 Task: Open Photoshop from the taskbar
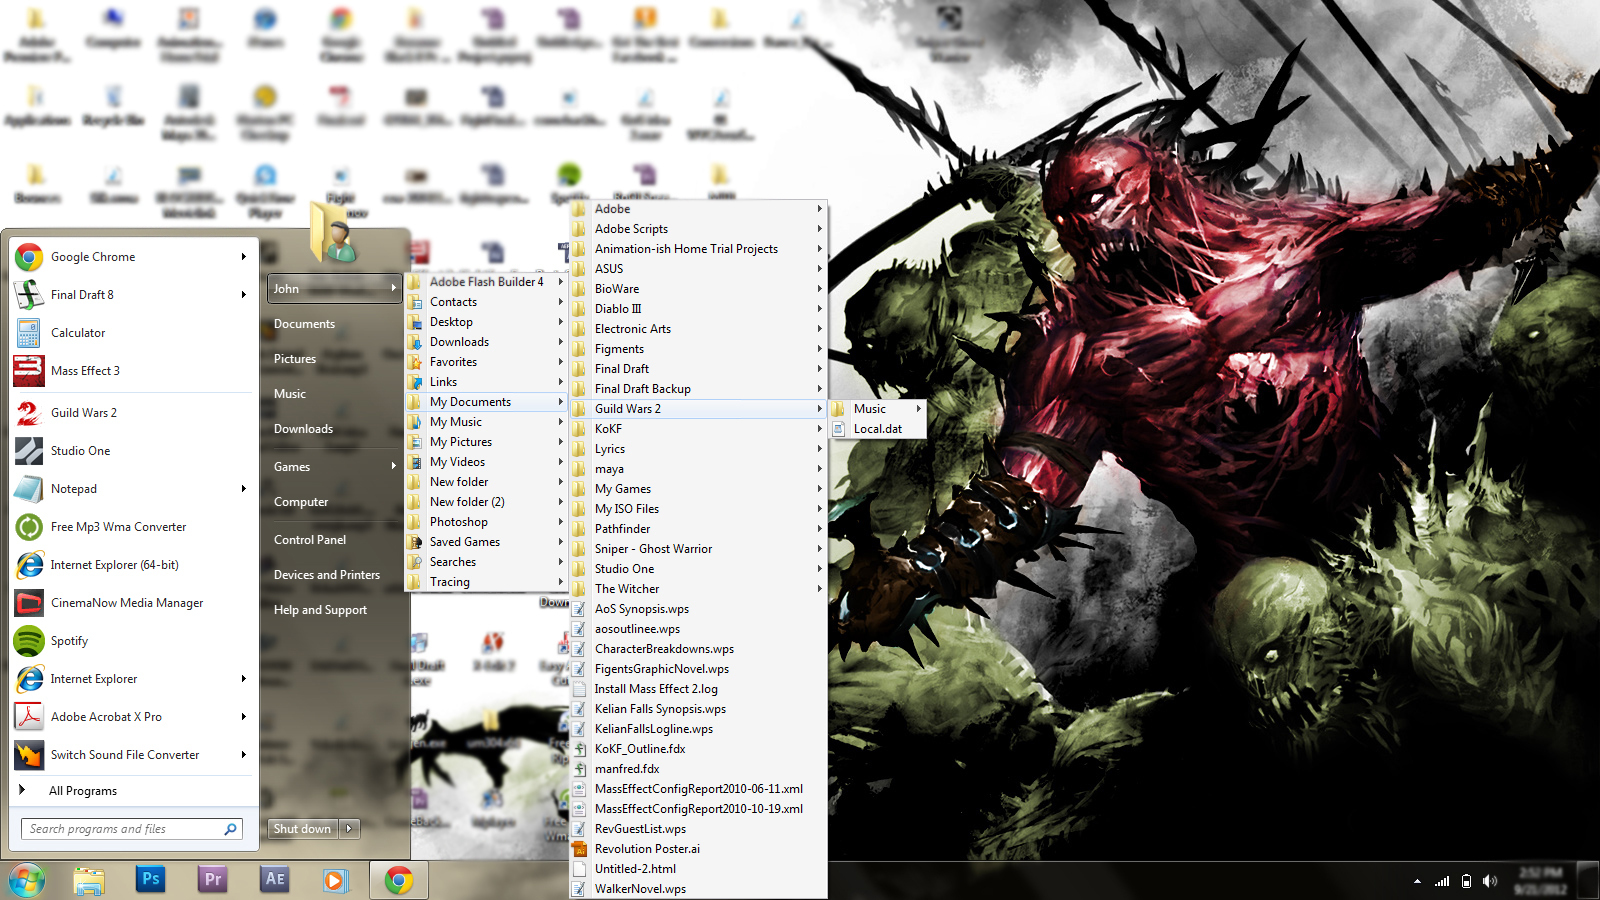(151, 879)
